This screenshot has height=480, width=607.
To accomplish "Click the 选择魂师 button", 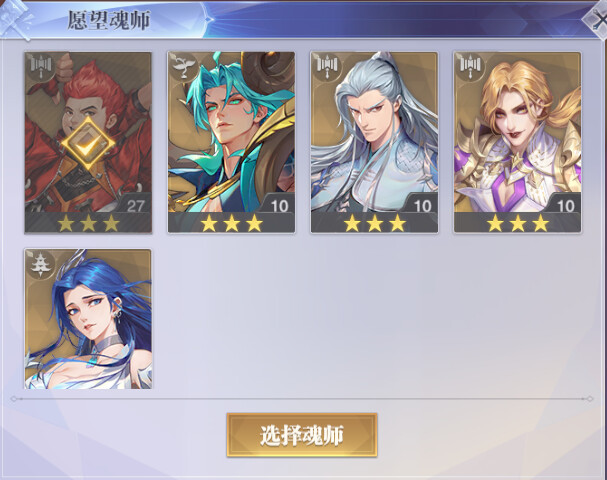I will (302, 435).
